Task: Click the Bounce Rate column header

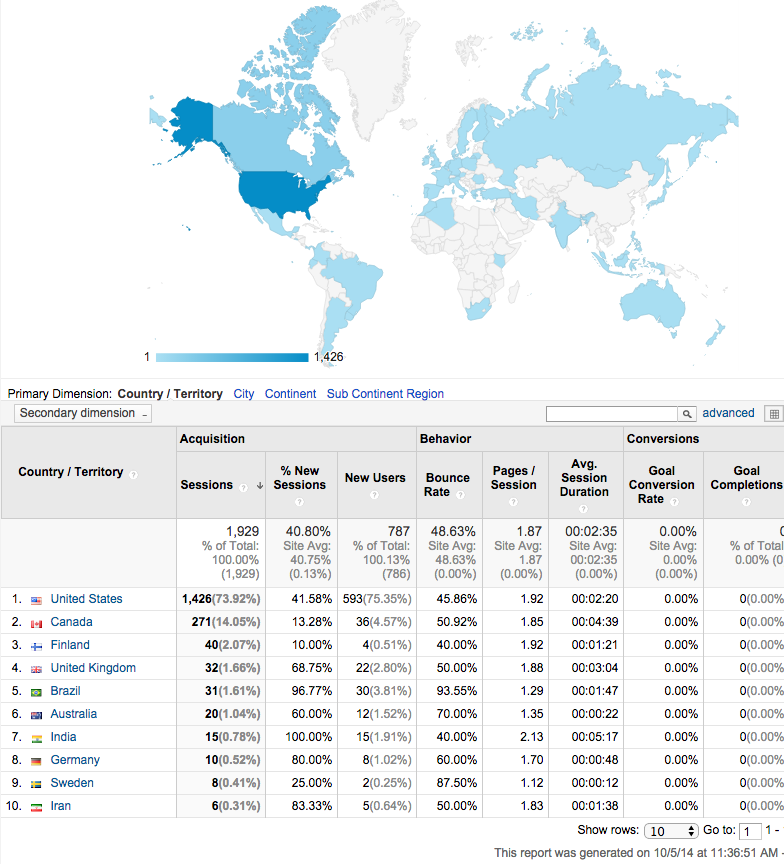Action: tap(450, 485)
